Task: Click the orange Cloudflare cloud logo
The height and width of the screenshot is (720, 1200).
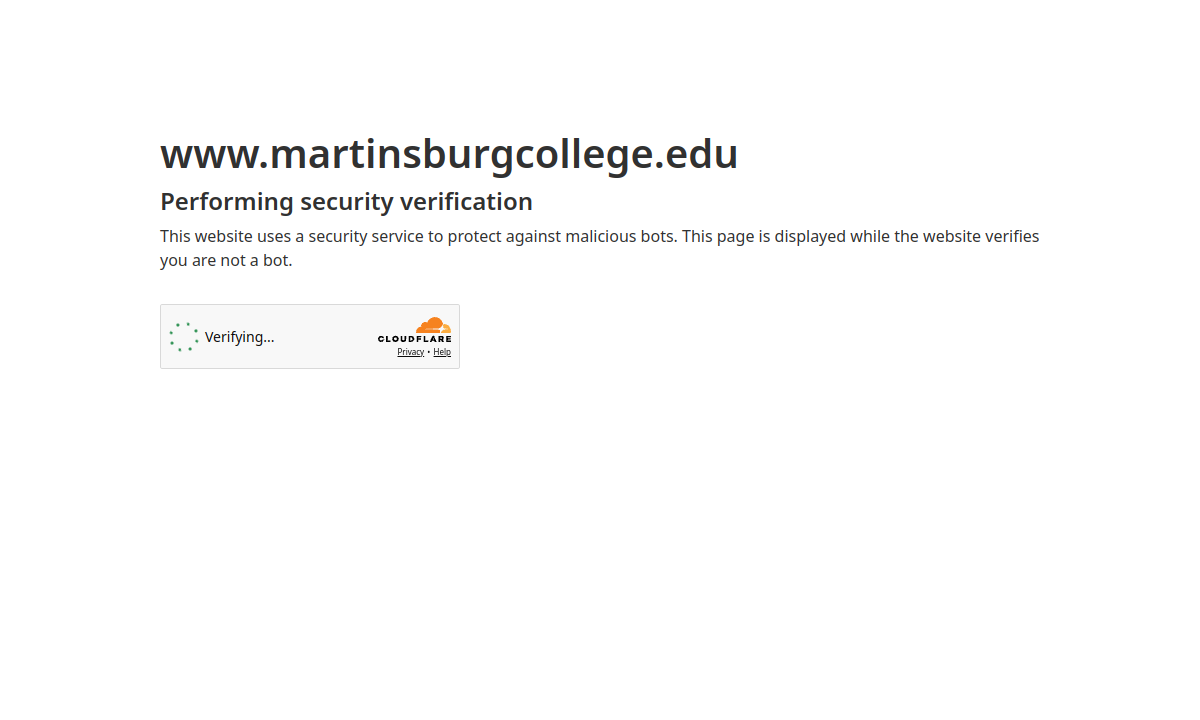Action: pyautogui.click(x=433, y=325)
